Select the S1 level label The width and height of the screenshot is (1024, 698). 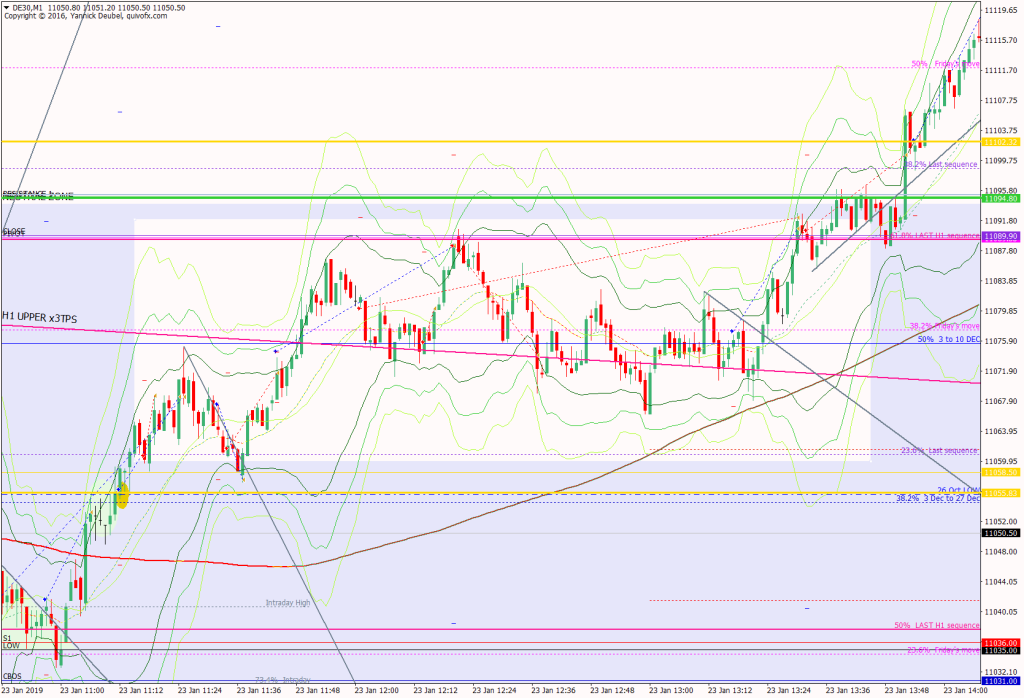tap(7, 637)
